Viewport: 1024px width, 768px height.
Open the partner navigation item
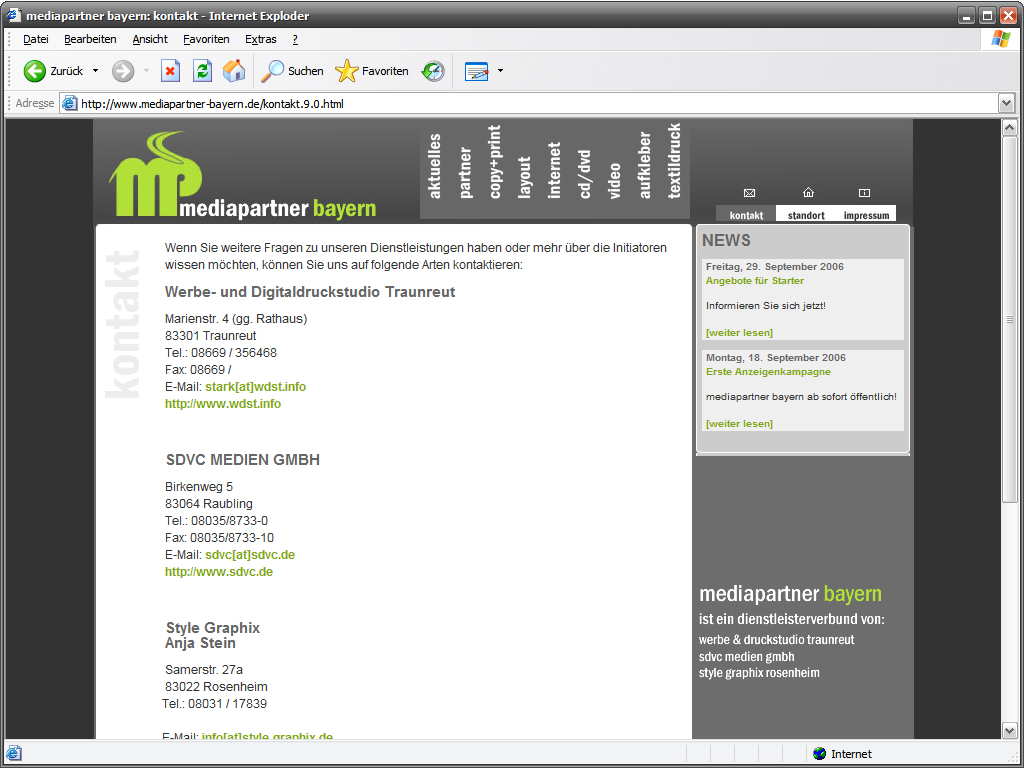(x=465, y=172)
